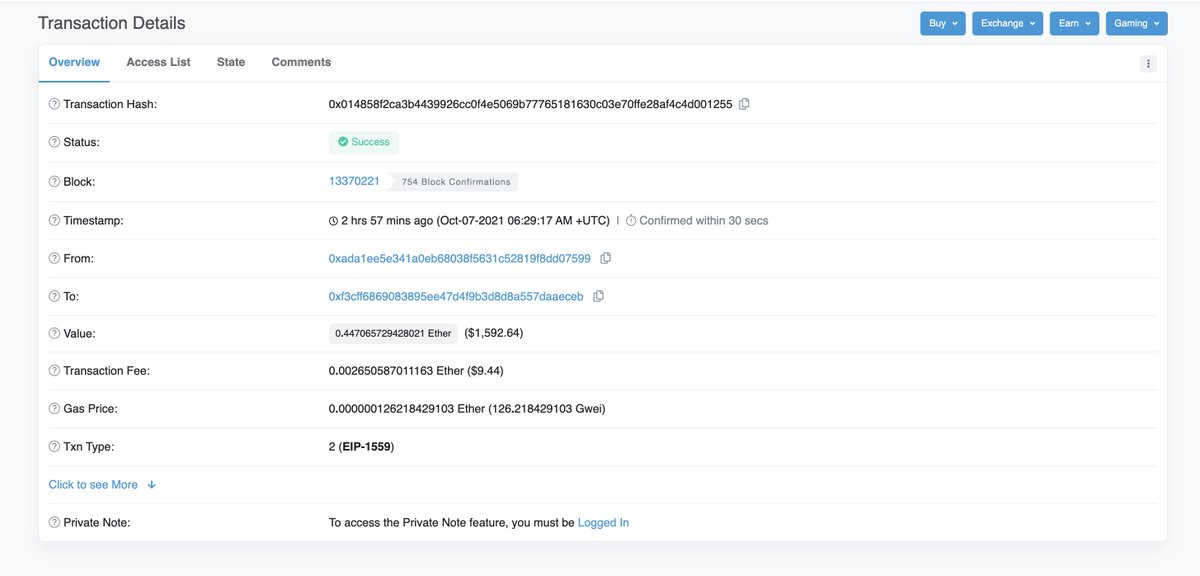Click the clock icon beside the timestamp
The height and width of the screenshot is (576, 1200).
(x=333, y=220)
